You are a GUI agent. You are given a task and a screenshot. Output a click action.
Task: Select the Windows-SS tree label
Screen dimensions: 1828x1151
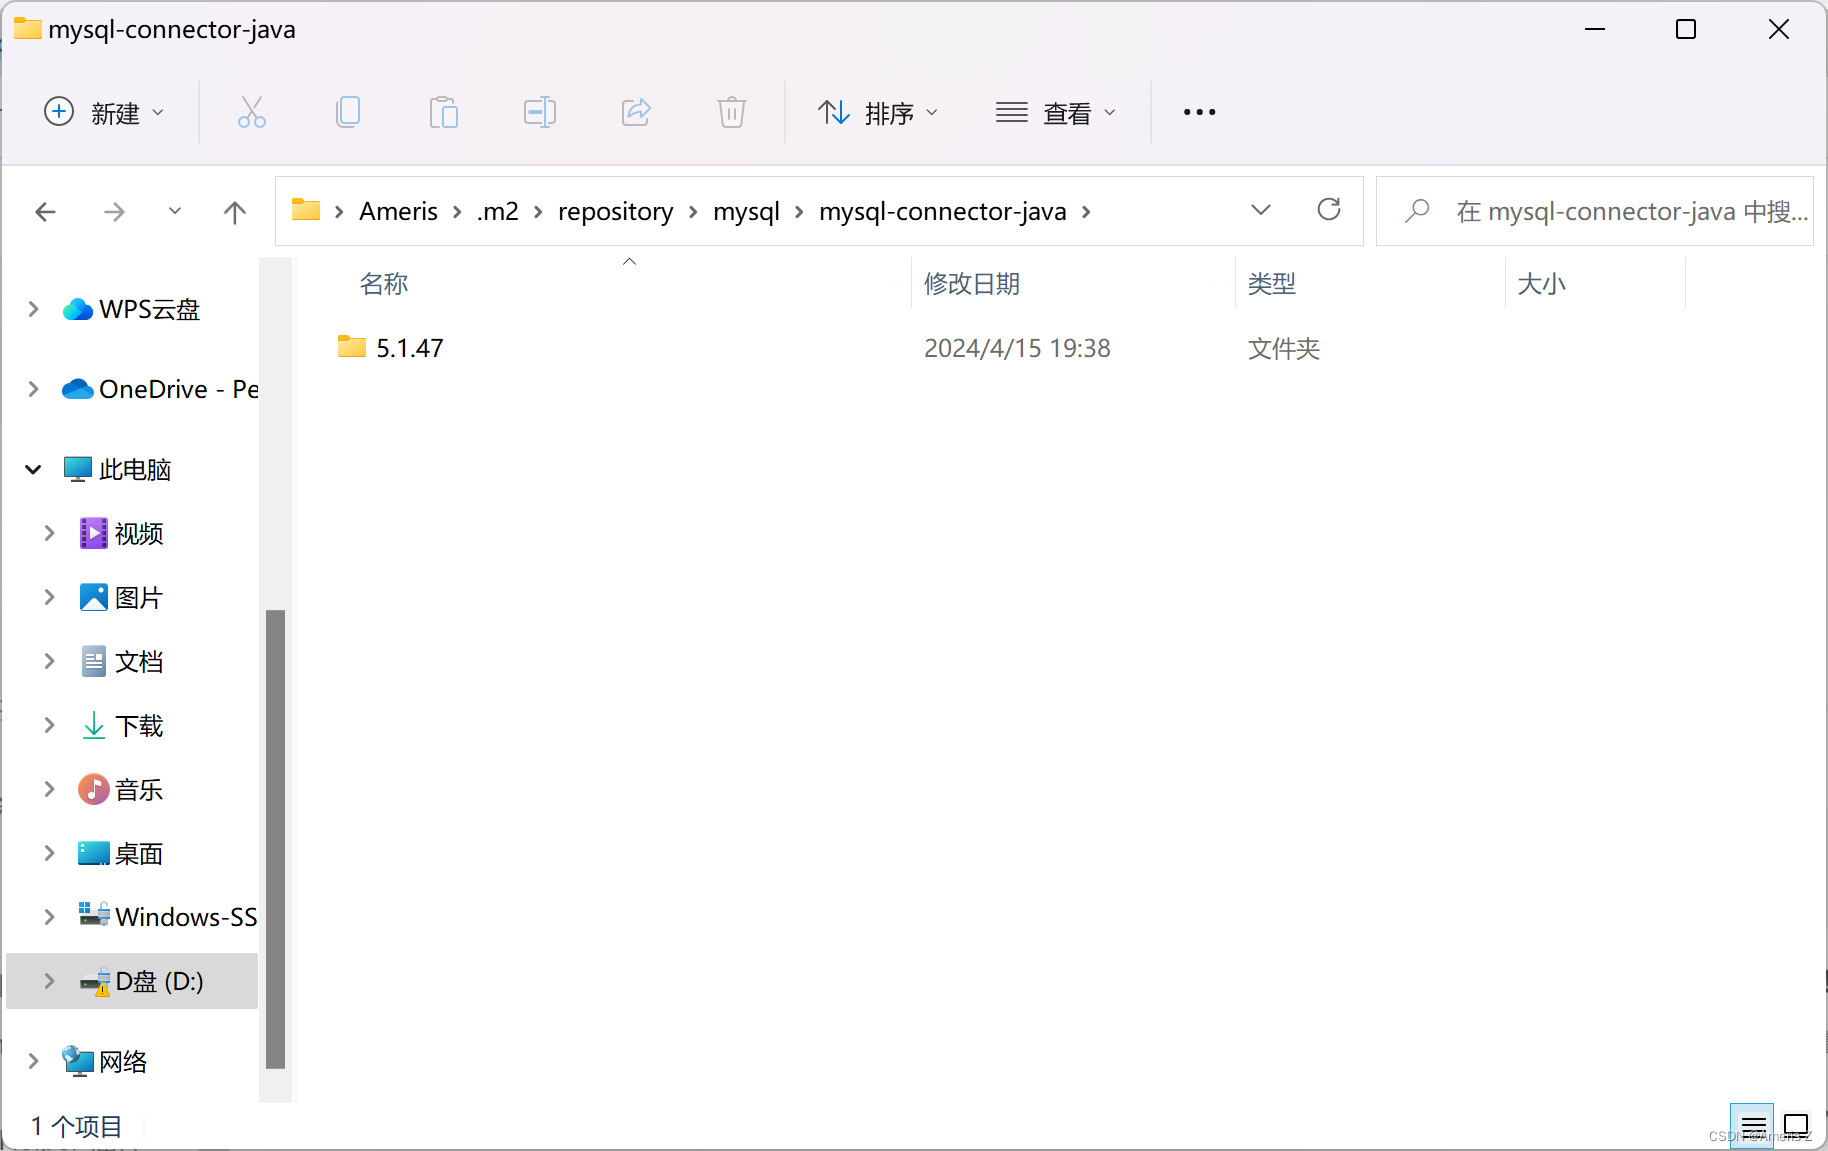(186, 917)
